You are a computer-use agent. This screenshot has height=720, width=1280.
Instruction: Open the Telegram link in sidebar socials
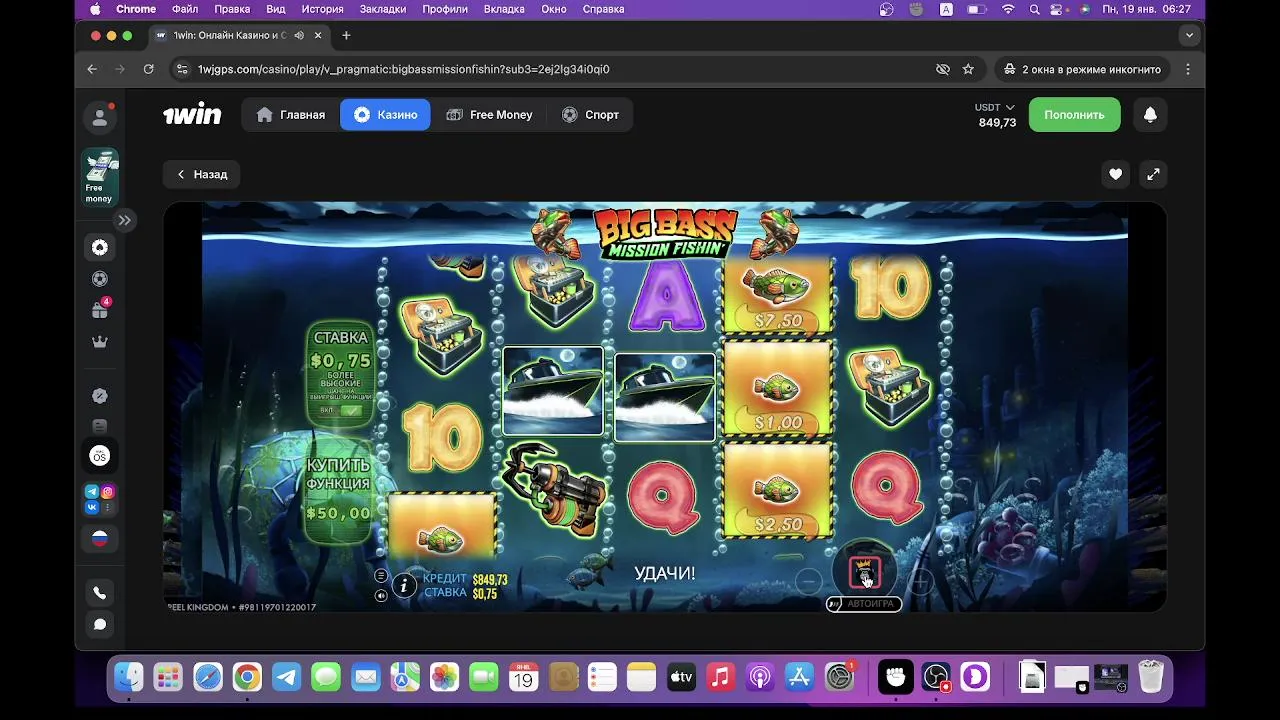pyautogui.click(x=92, y=491)
